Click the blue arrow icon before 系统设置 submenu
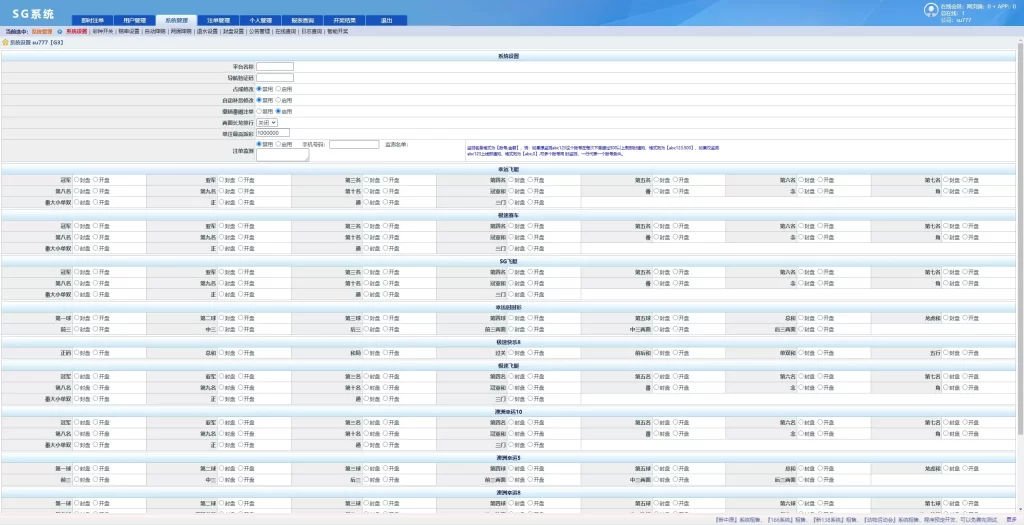 (59, 31)
